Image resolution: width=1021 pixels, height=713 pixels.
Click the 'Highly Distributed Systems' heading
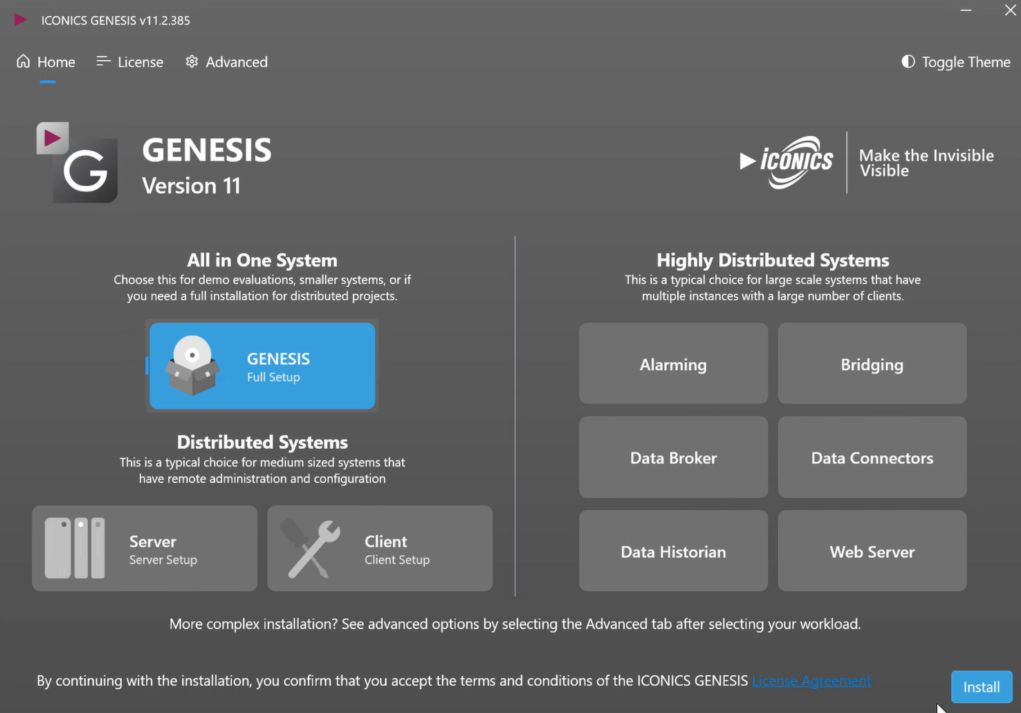pos(773,260)
